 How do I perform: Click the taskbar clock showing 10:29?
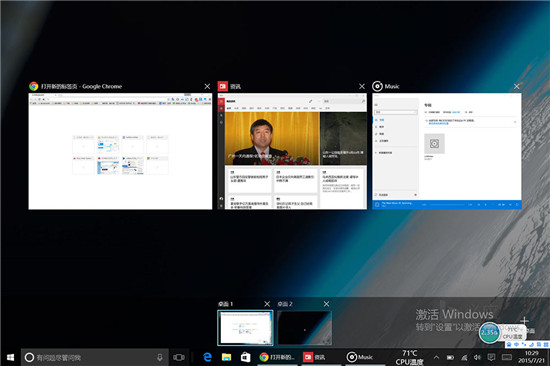[x=532, y=357]
